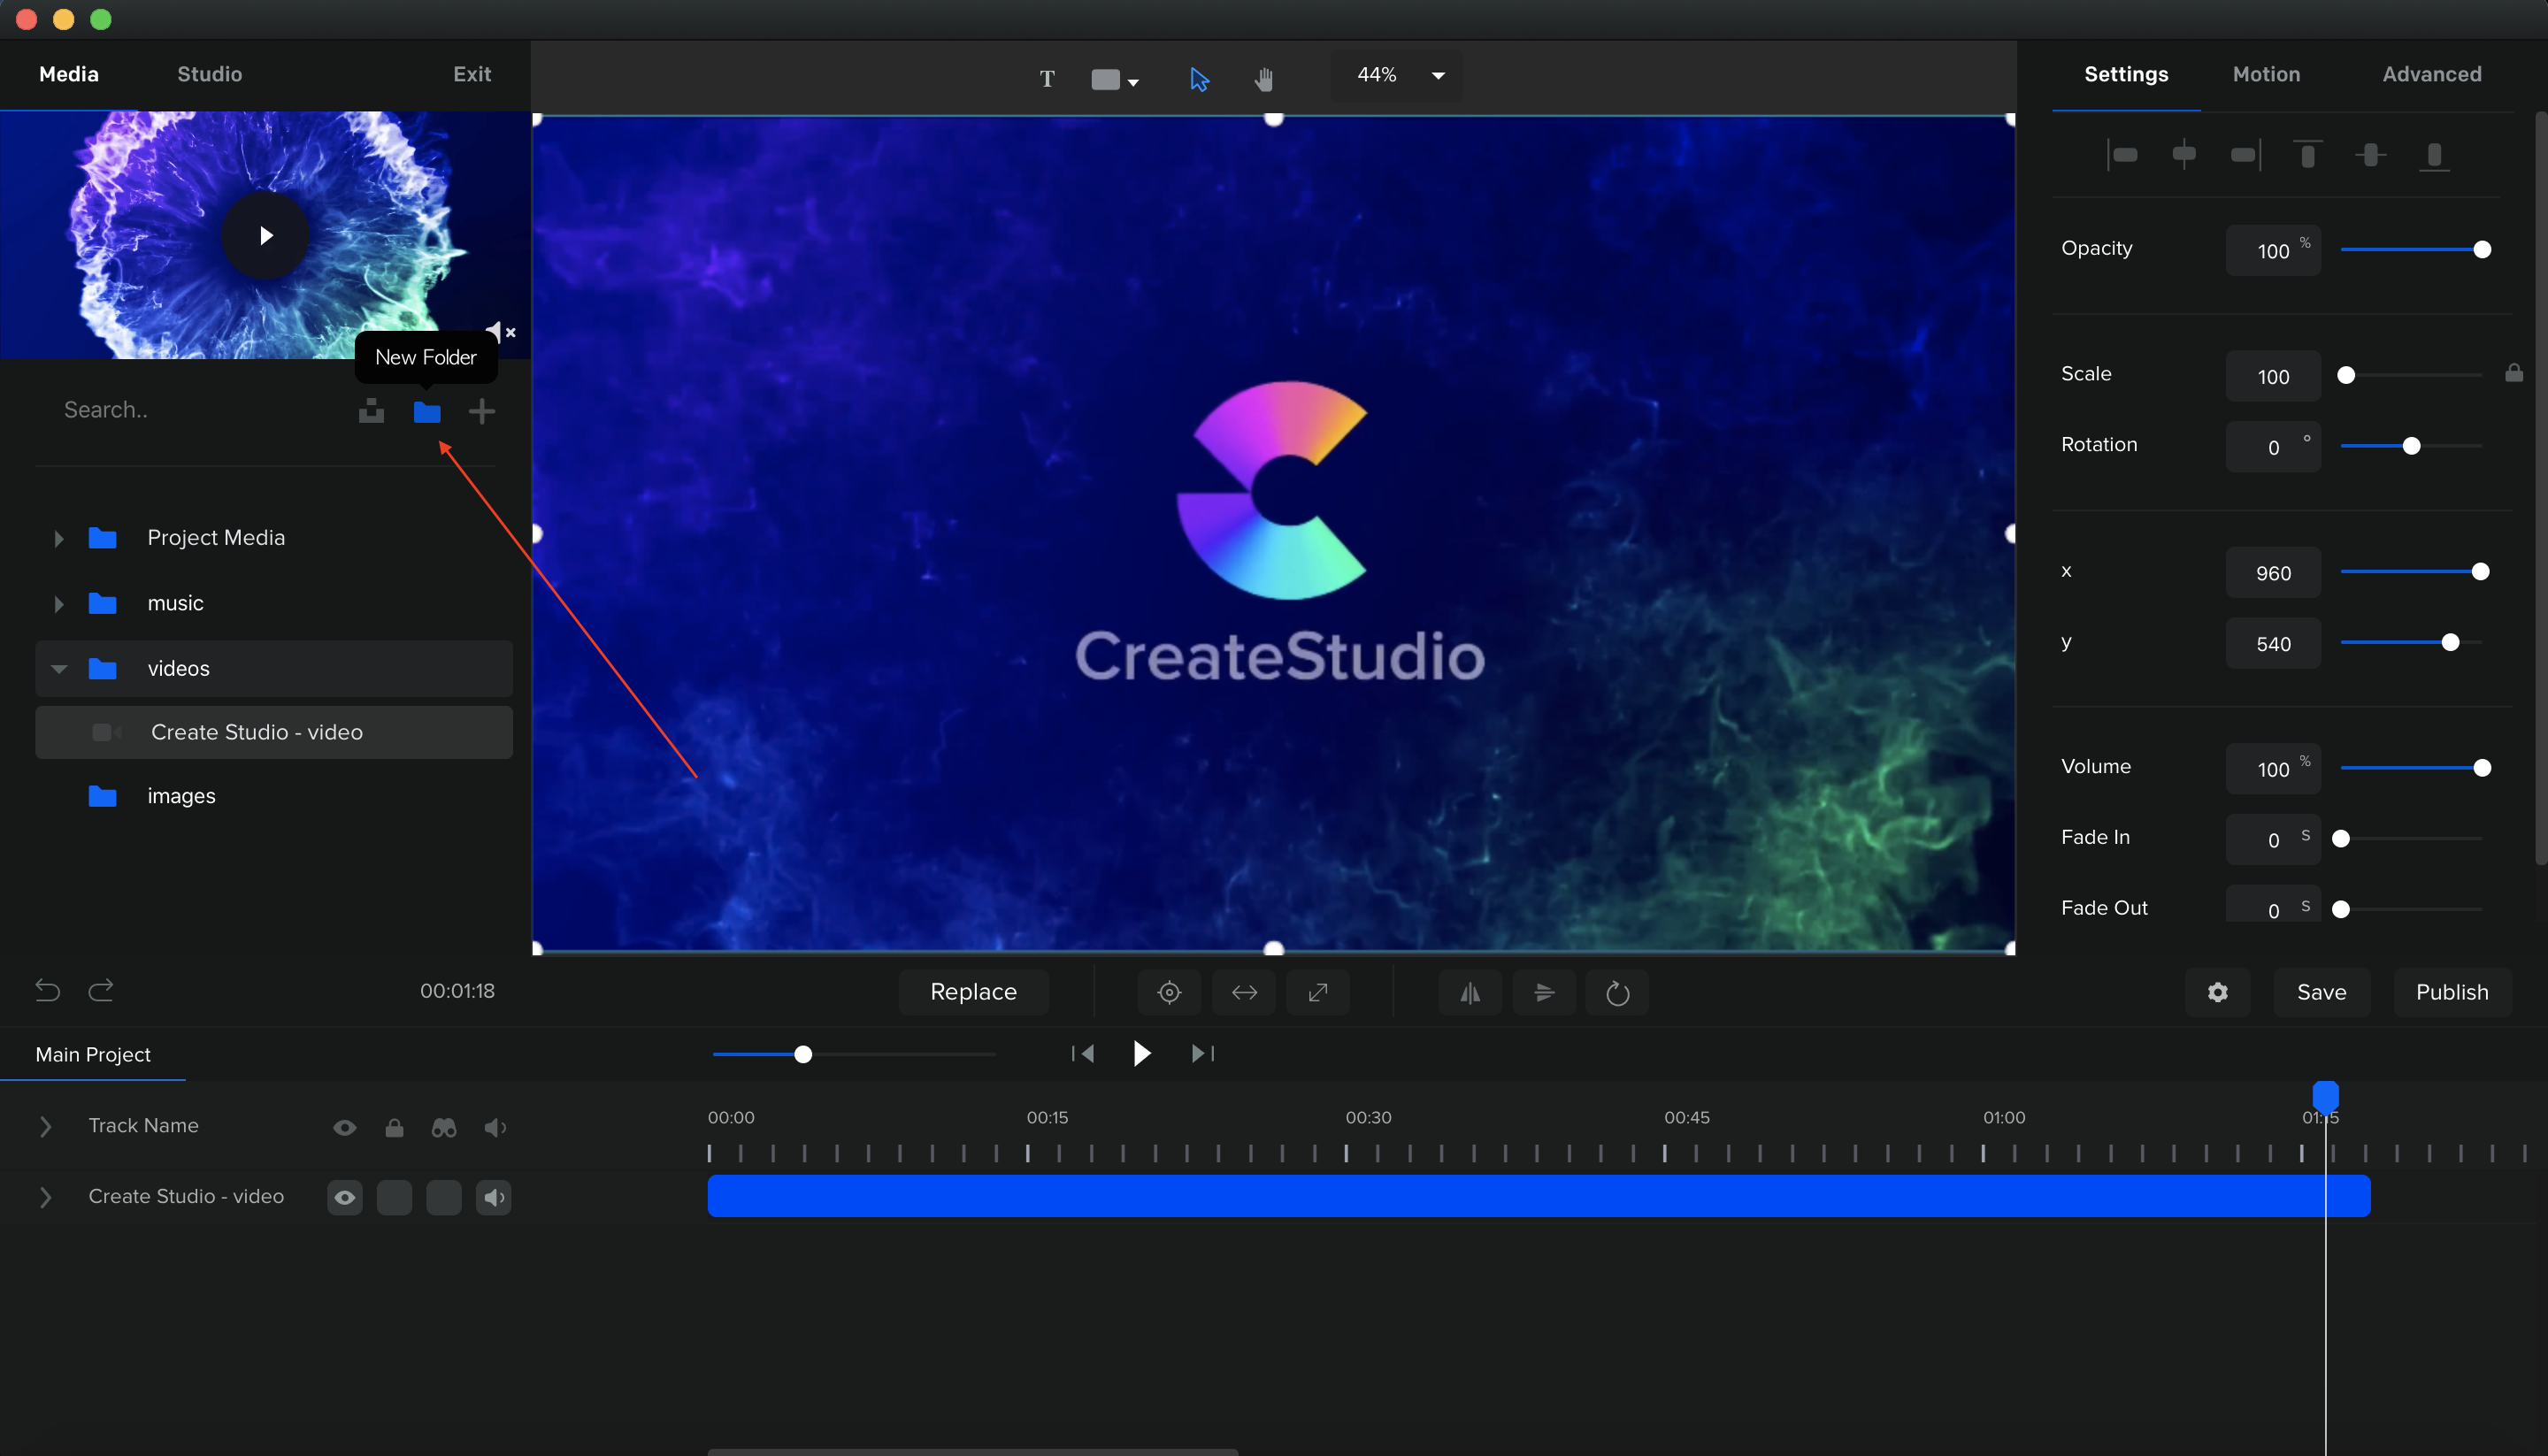
Task: Open the Advanced tab
Action: tap(2431, 74)
